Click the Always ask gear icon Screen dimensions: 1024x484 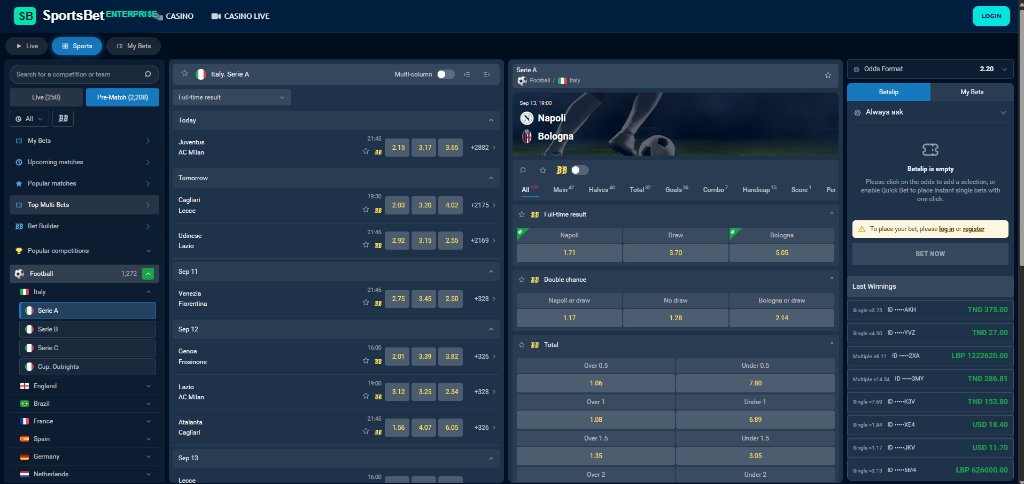click(857, 112)
